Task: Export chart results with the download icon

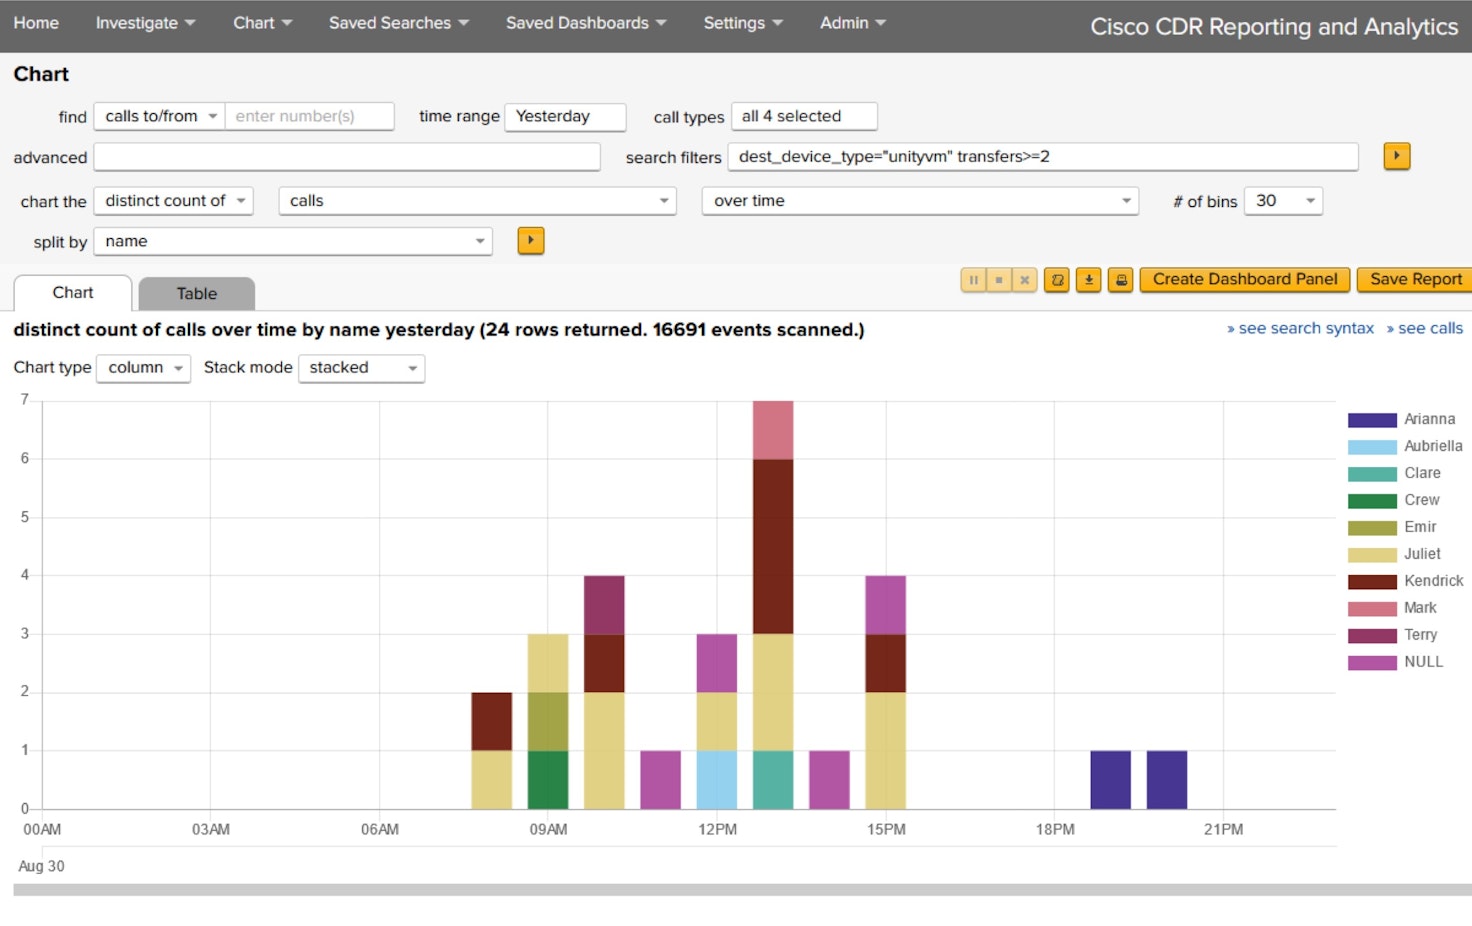Action: point(1088,280)
